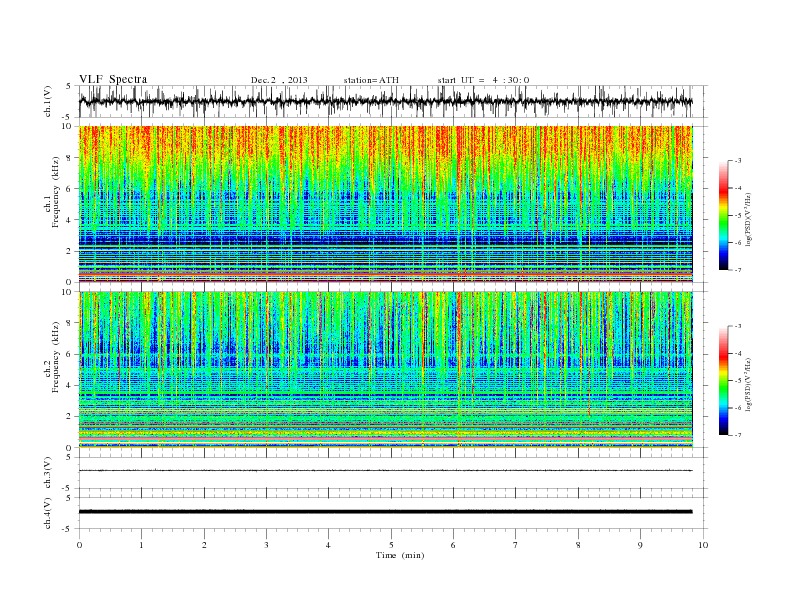Screen dimensions: 792x612
Task: Click the time axis tick label "8"
Action: [578, 545]
